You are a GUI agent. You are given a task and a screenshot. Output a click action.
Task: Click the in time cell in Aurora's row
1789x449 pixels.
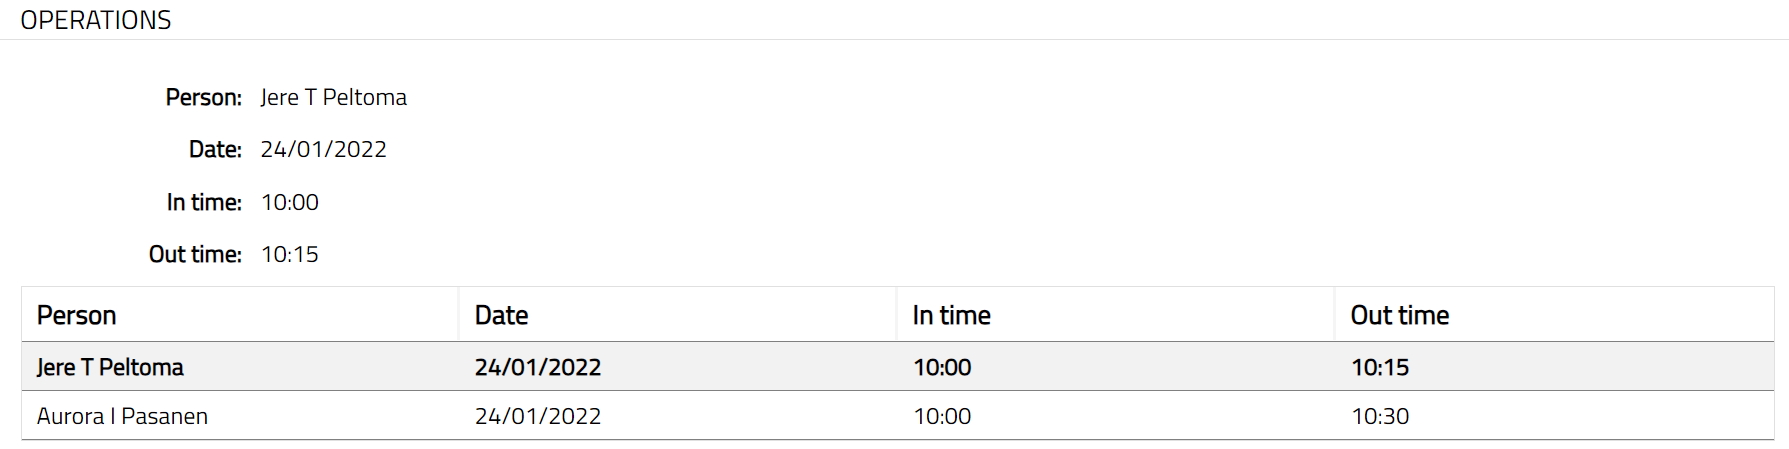(x=942, y=416)
